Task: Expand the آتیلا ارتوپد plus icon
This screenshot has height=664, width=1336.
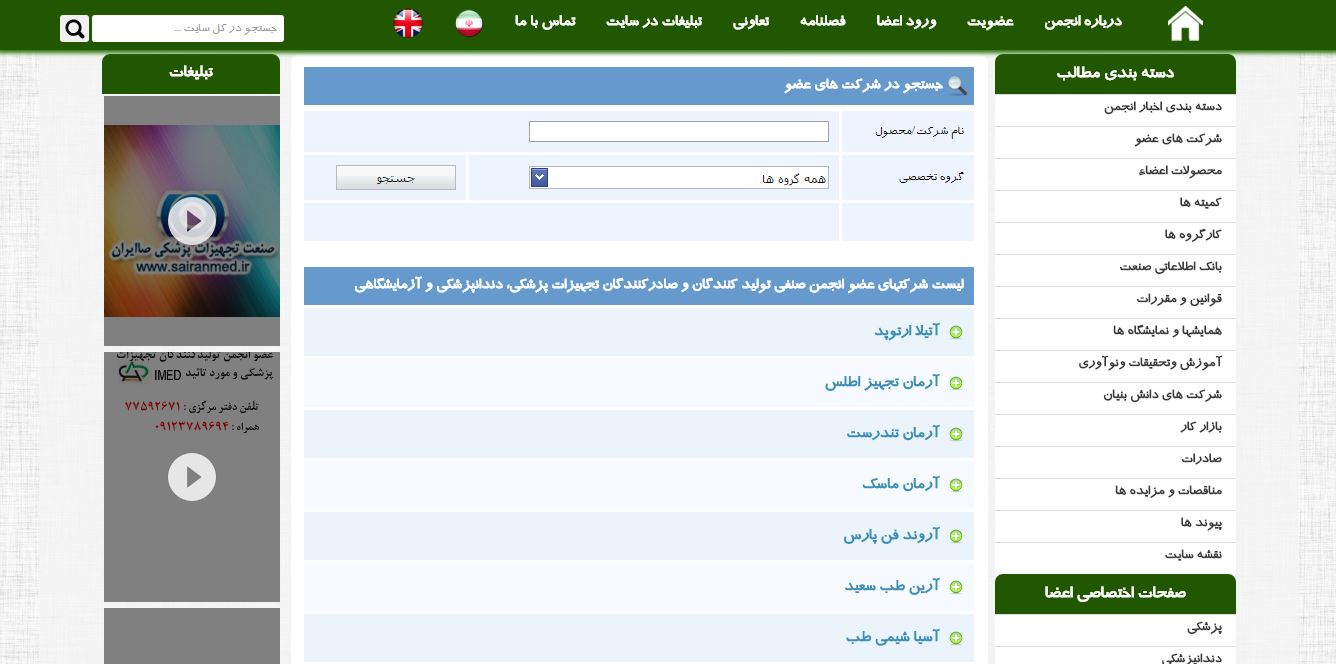Action: (x=956, y=332)
